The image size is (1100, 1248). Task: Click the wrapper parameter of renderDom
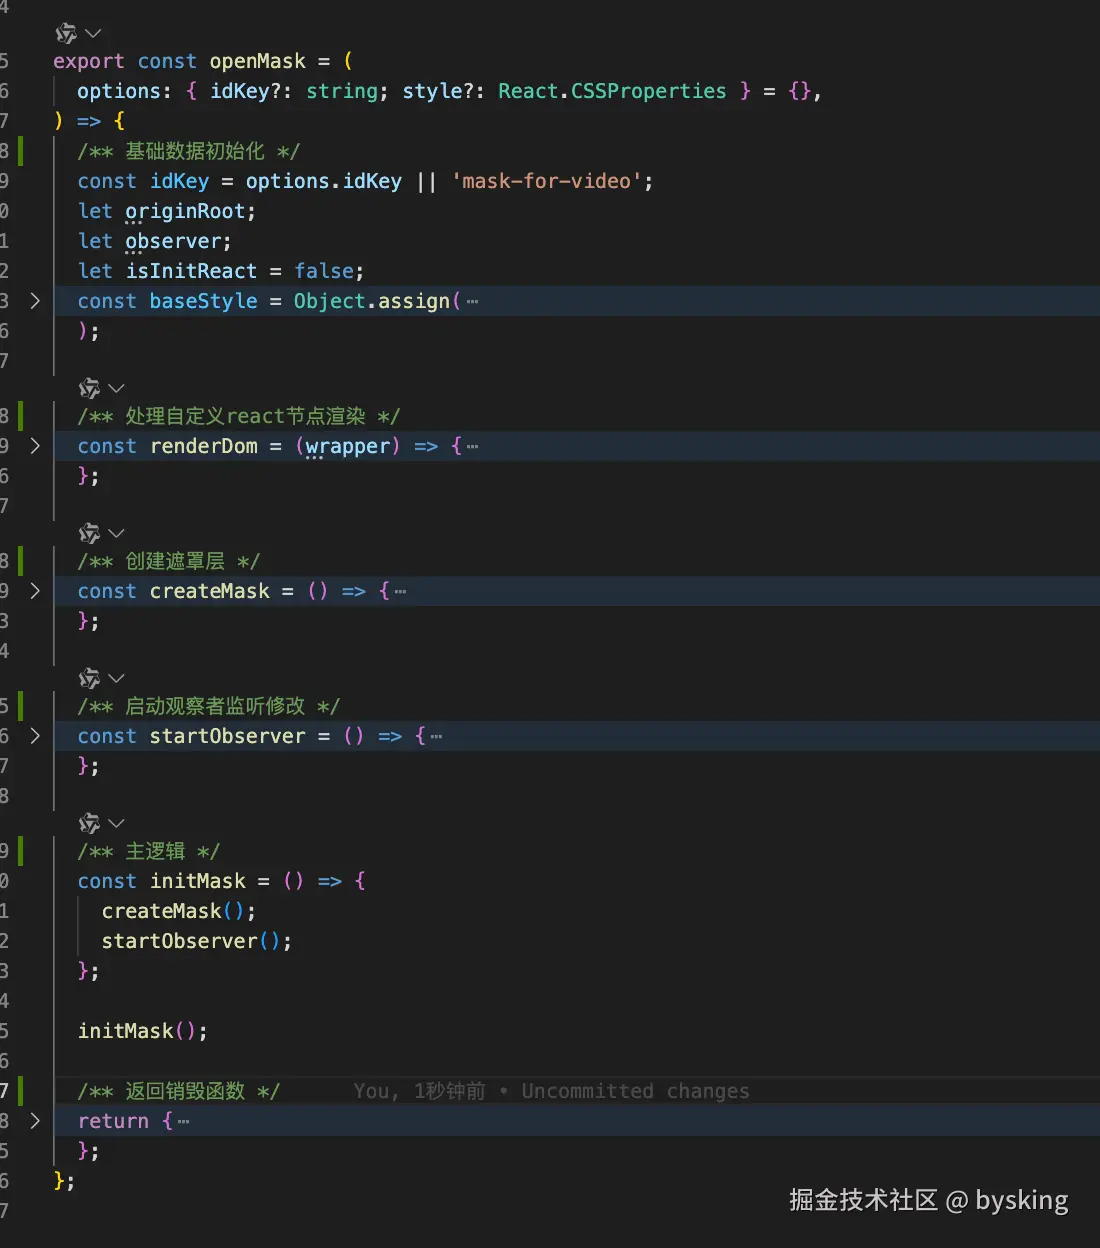click(347, 446)
